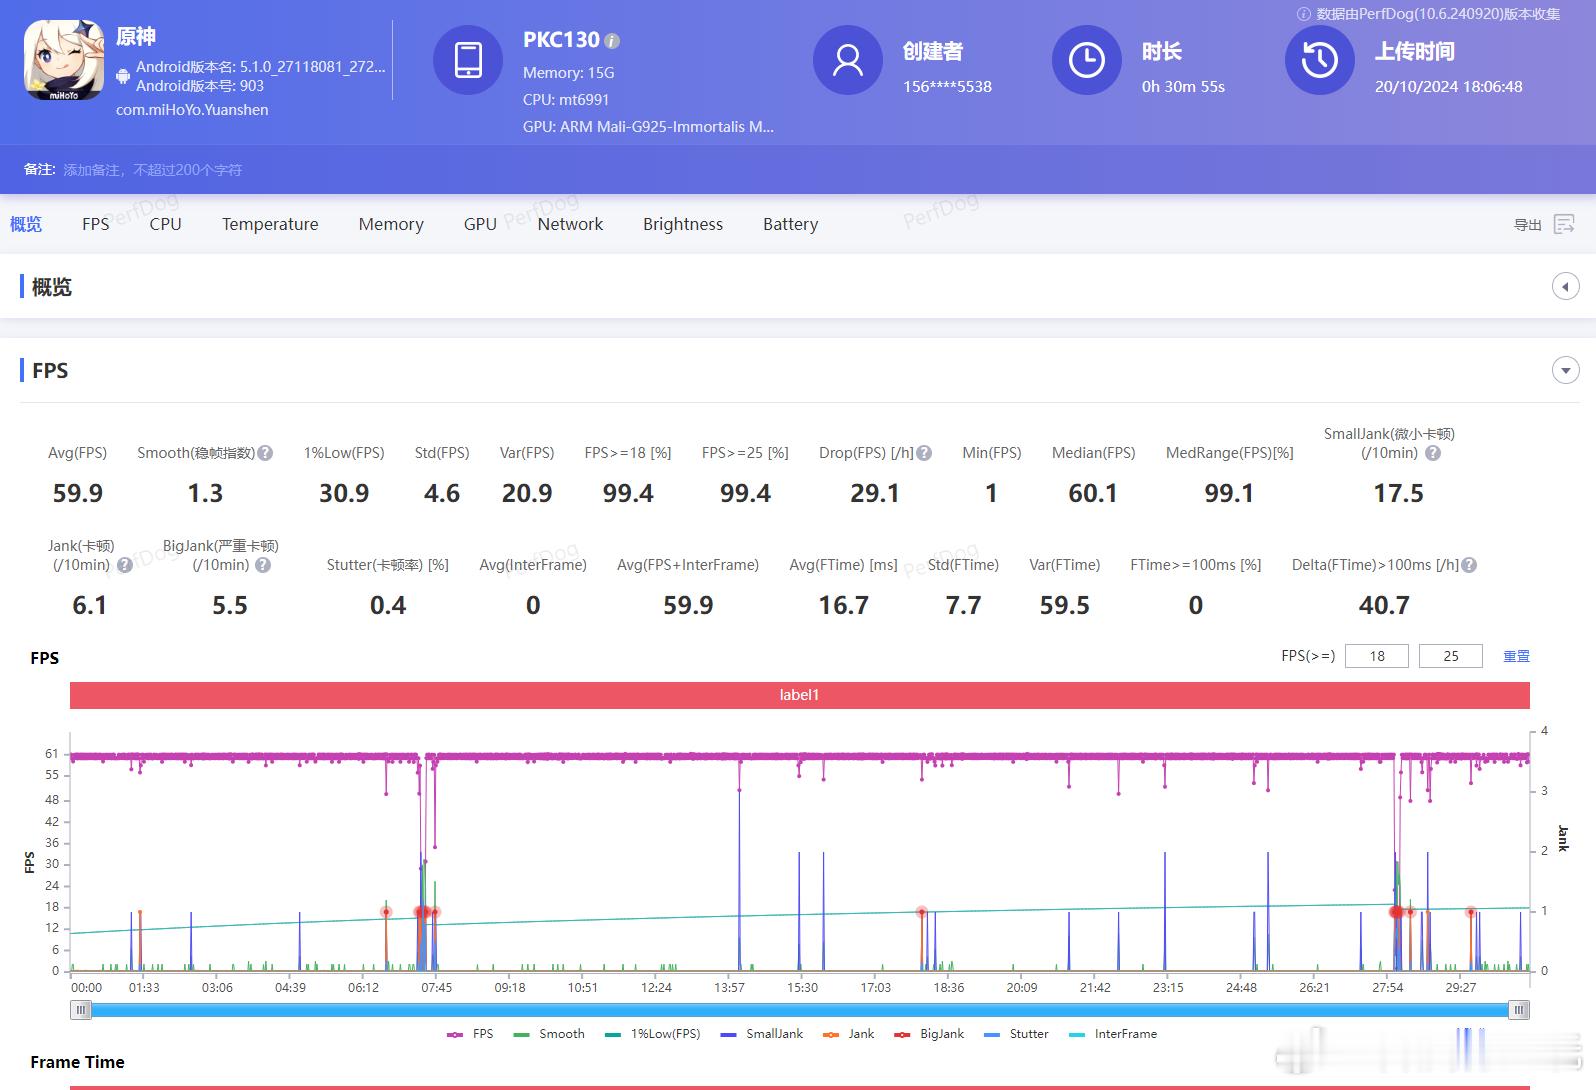Toggle the SmallJank legend series
Viewport: 1596px width, 1090px height.
click(x=762, y=1034)
